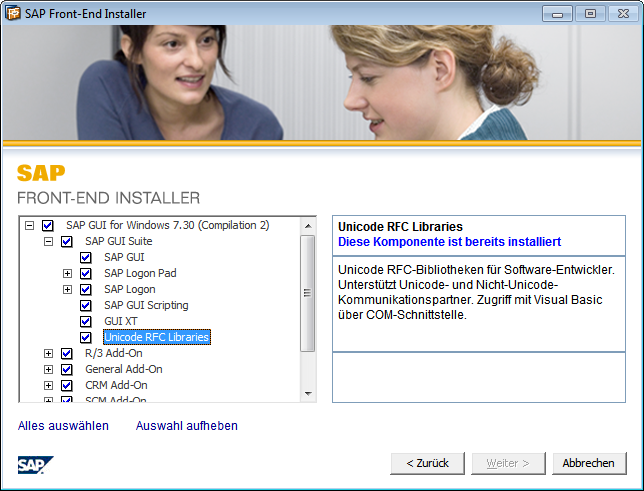Click the Alles auswählen link
The image size is (644, 491).
(63, 426)
